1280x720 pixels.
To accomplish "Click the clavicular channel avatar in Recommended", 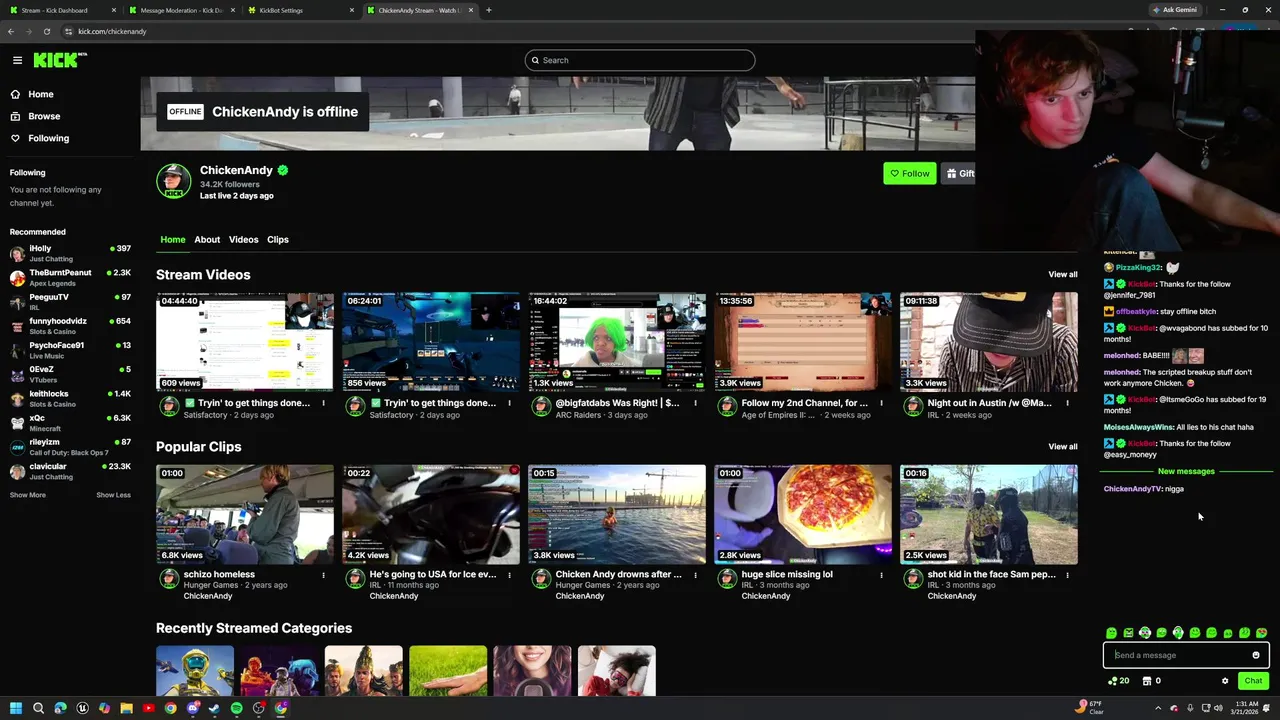I will [x=17, y=471].
